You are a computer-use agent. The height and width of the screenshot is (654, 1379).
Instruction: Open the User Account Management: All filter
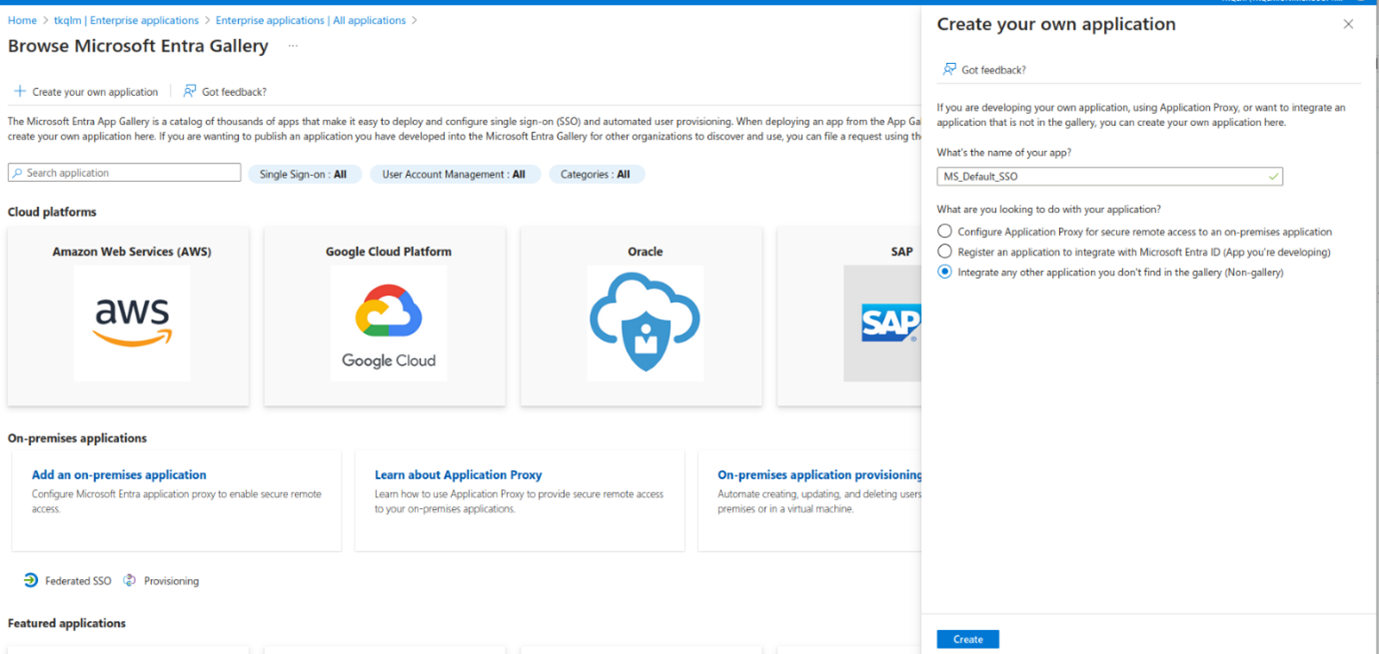454,174
